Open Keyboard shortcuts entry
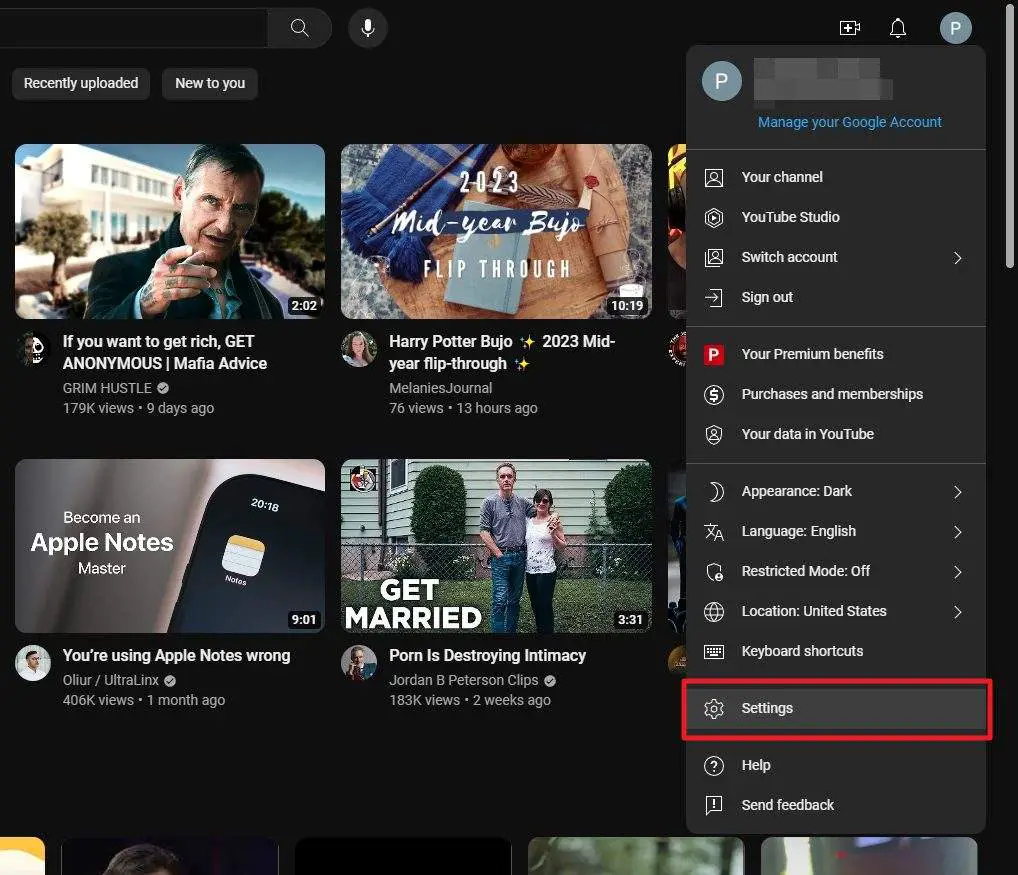Image resolution: width=1018 pixels, height=875 pixels. click(836, 652)
